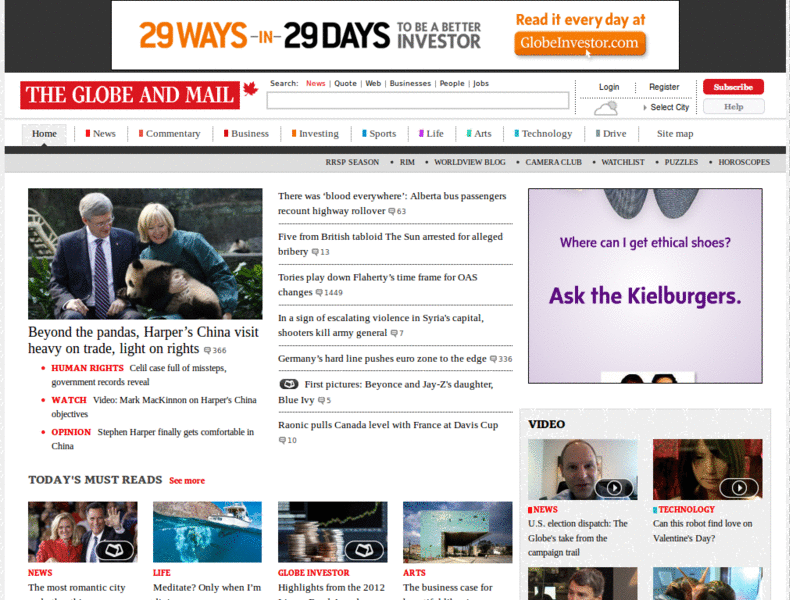Open the CAMERA CLUB link
Screen dimensions: 800x600
coord(554,162)
